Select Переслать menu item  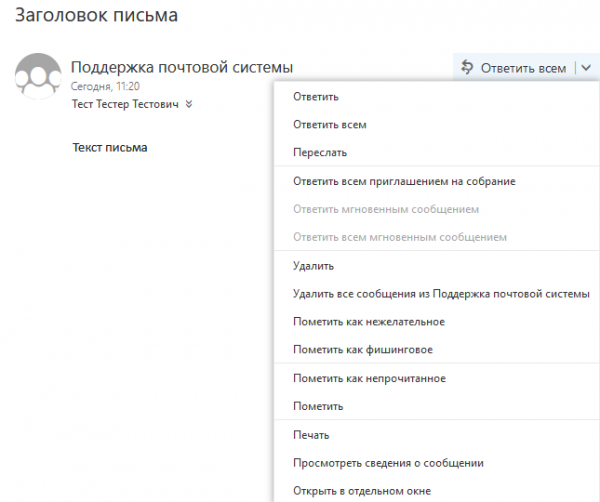pos(437,153)
